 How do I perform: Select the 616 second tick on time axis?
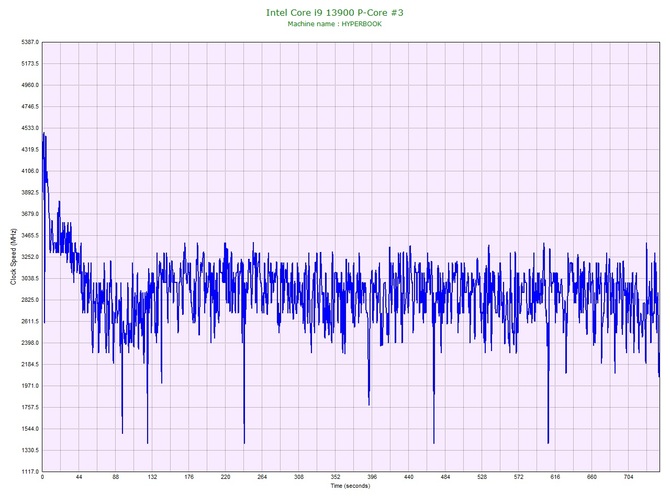pos(555,478)
